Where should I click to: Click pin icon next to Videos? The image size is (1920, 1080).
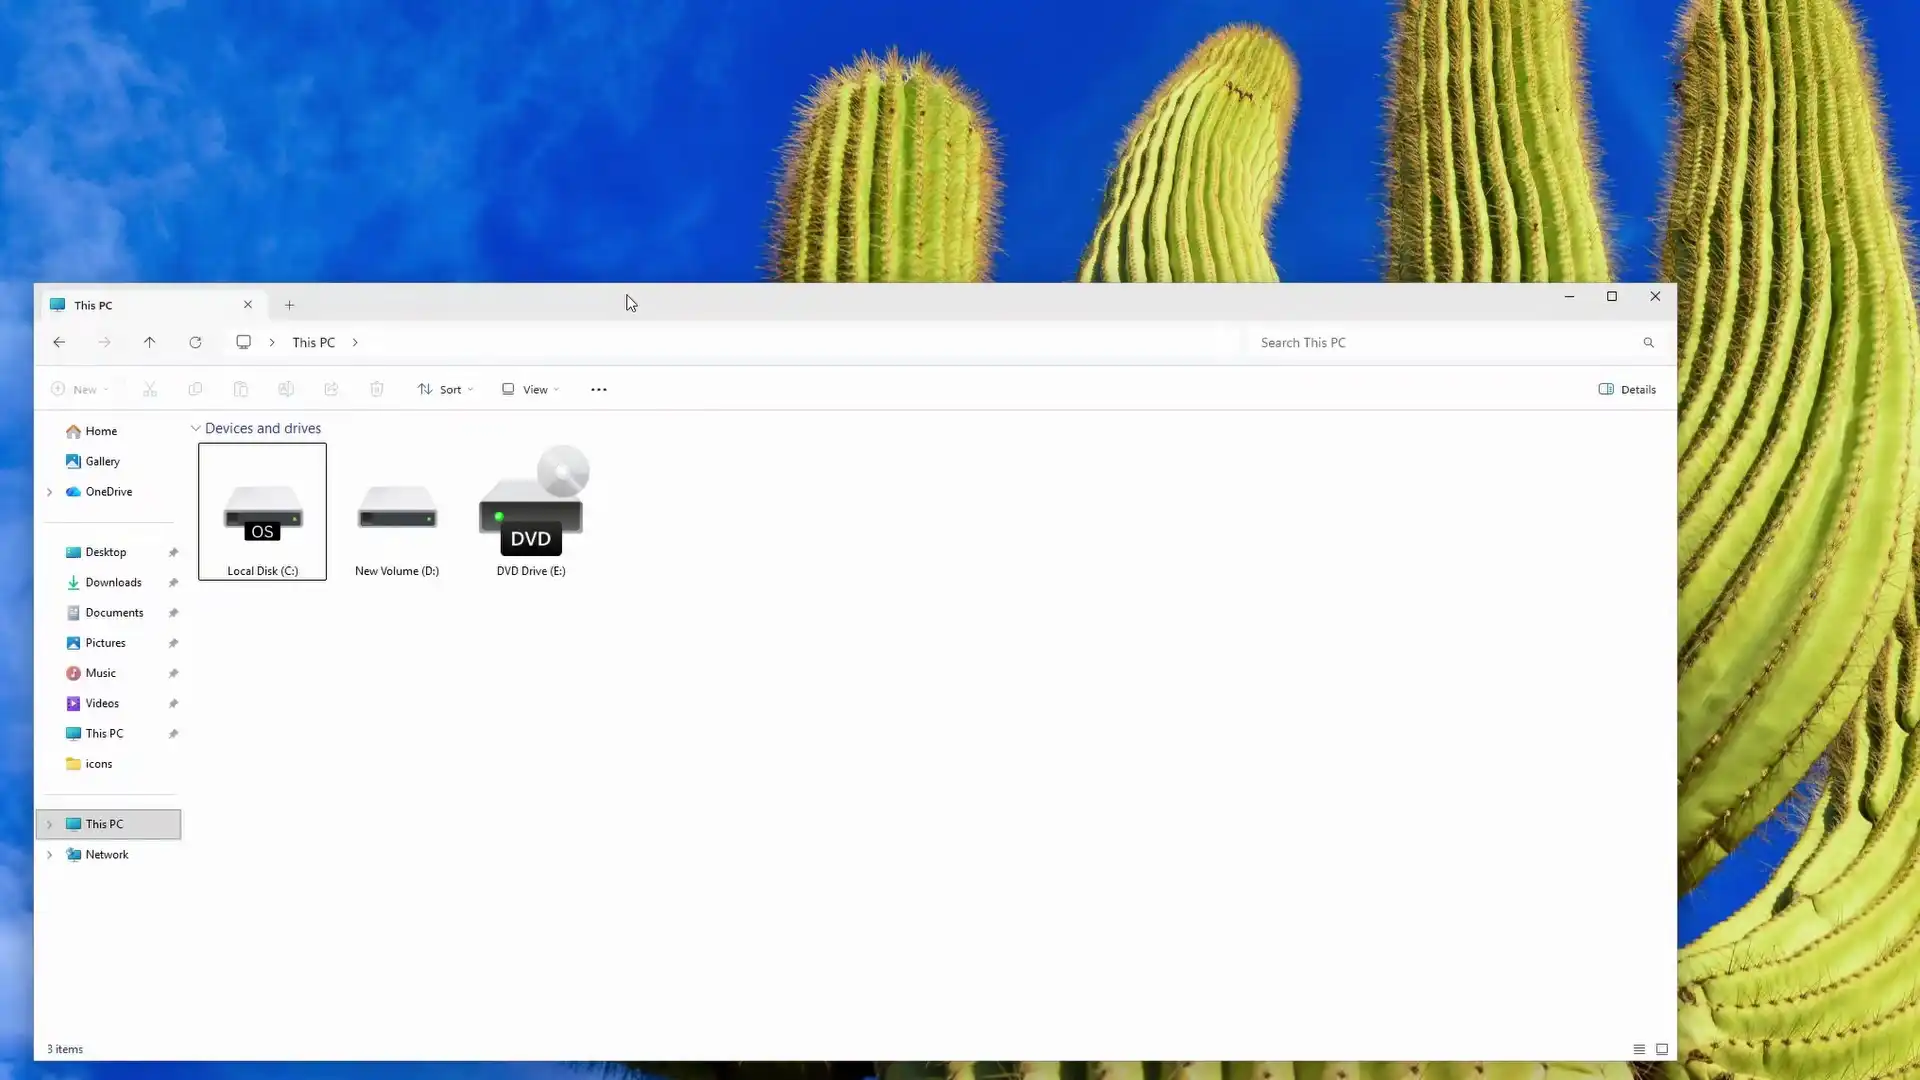(173, 703)
